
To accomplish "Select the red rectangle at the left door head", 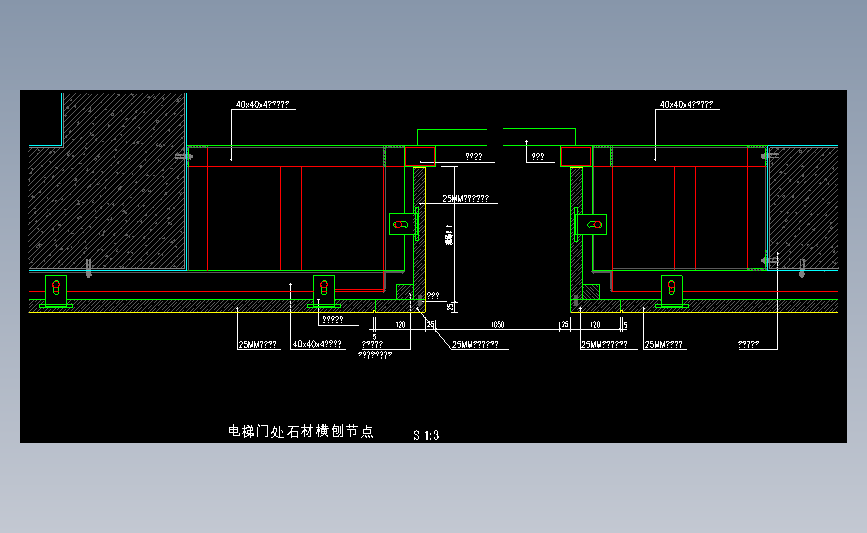I will (x=420, y=156).
